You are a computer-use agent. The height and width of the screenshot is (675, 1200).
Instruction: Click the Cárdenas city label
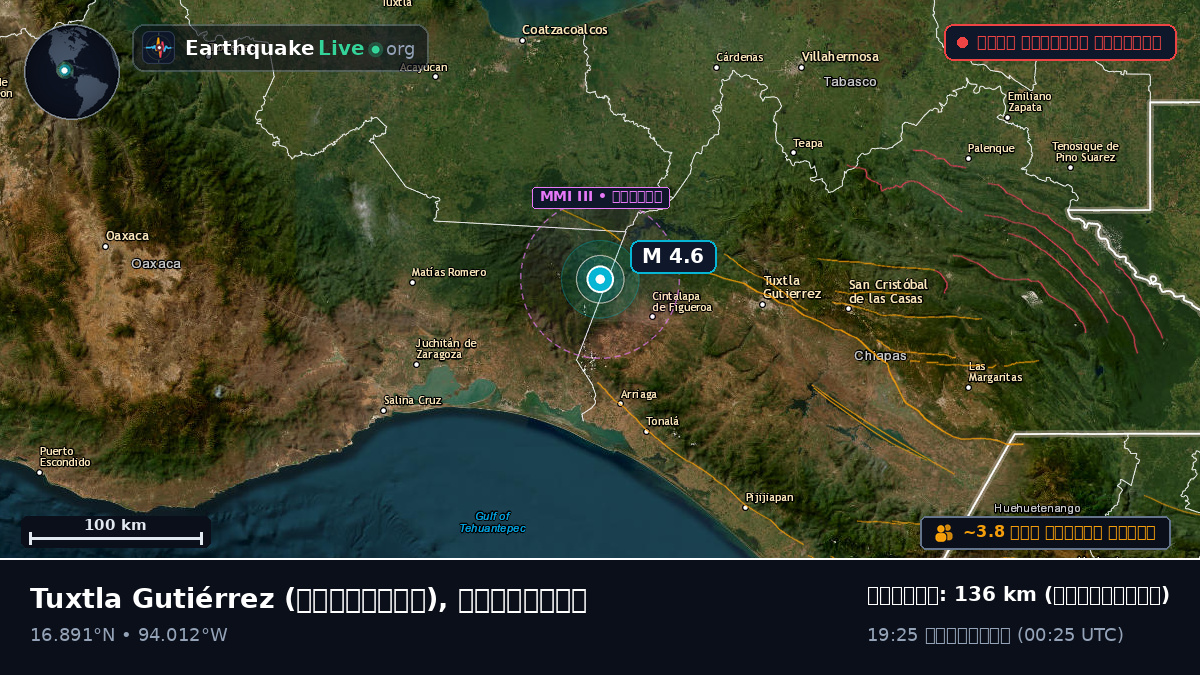point(740,58)
